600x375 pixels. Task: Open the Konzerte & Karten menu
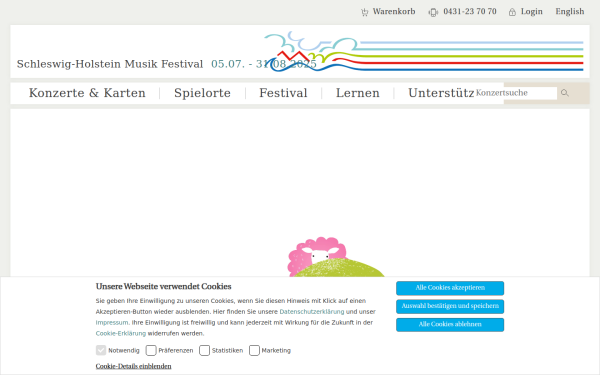[87, 93]
